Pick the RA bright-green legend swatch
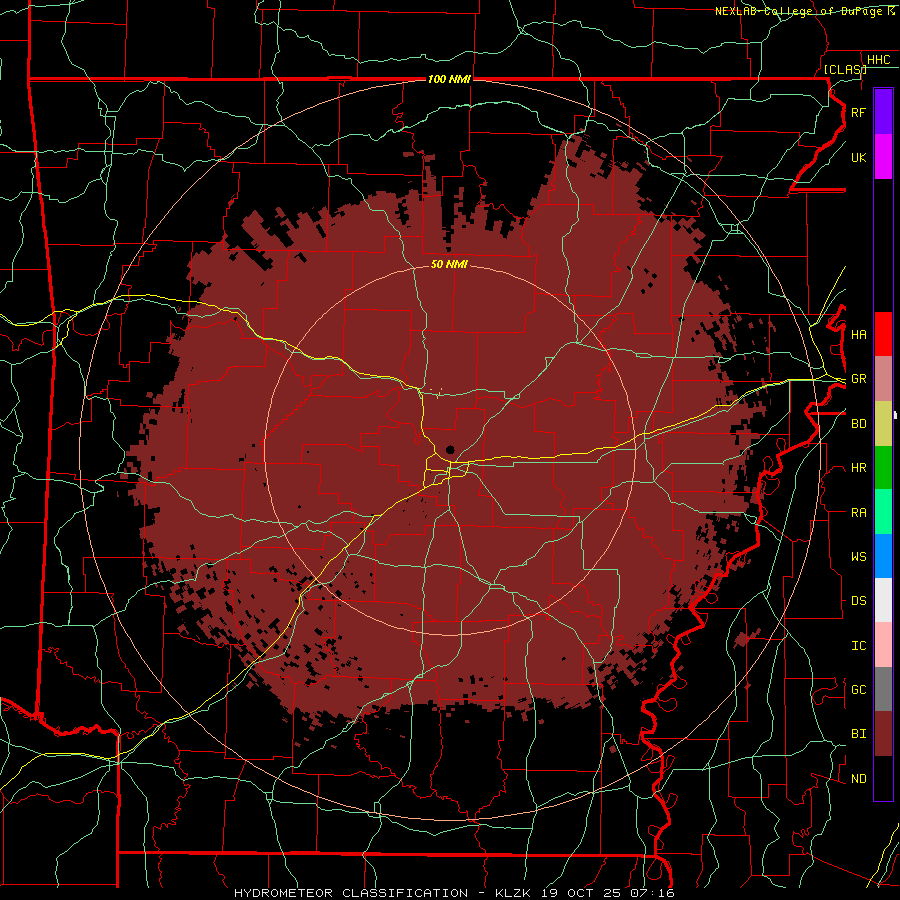The height and width of the screenshot is (900, 900). (x=883, y=511)
